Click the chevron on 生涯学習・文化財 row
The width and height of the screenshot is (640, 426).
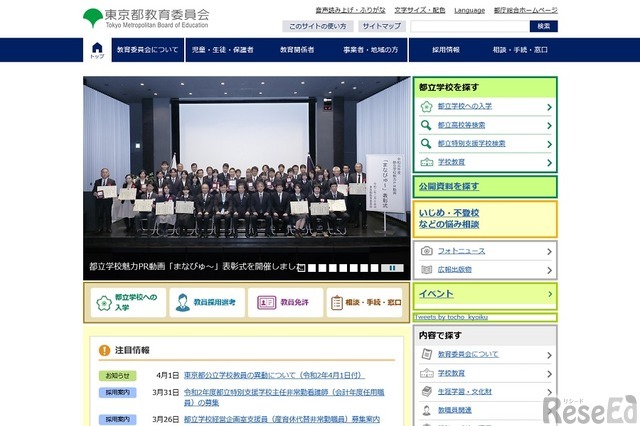[549, 392]
